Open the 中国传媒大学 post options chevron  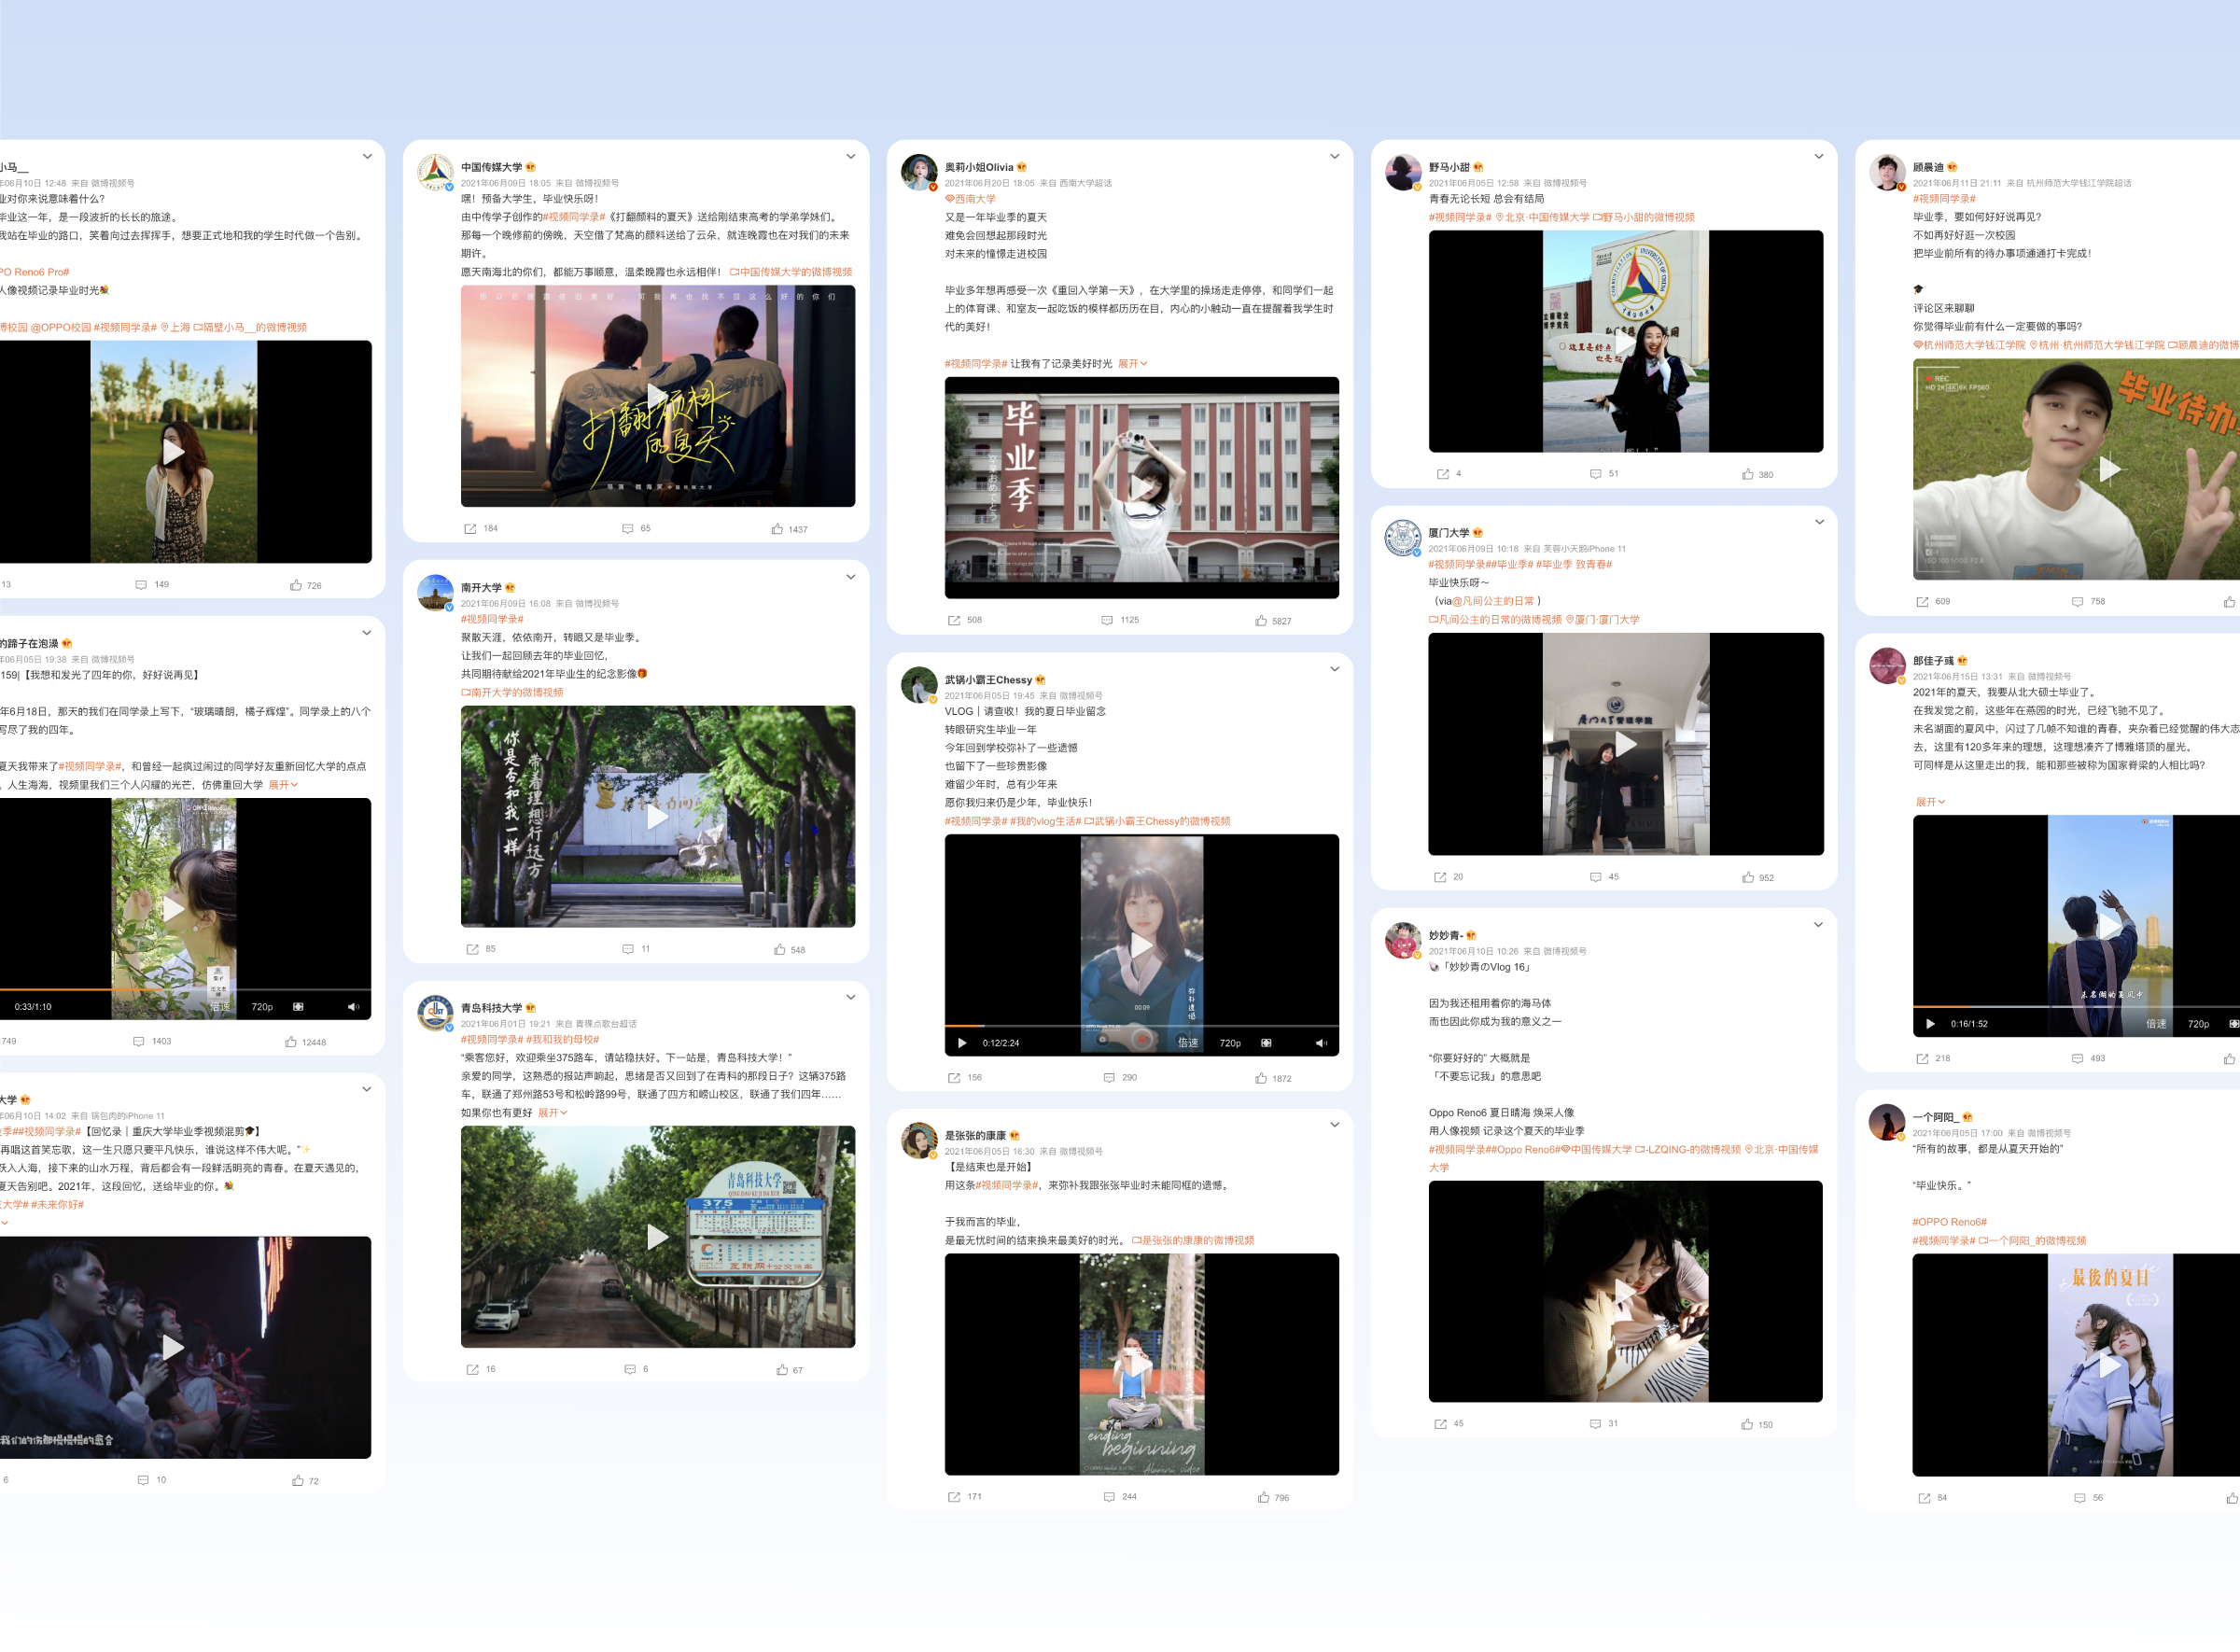tap(851, 157)
